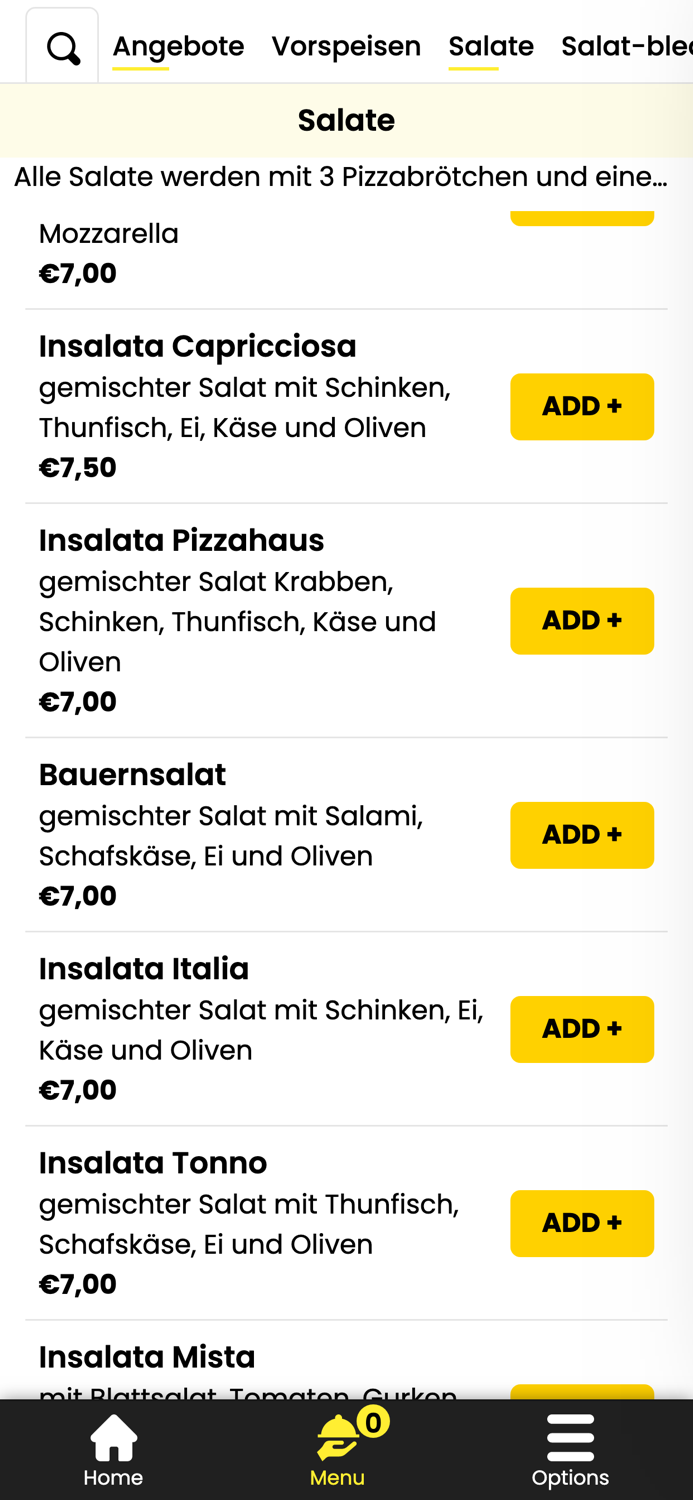
Task: Add Insalata Pizzahaus to the order
Action: (582, 621)
